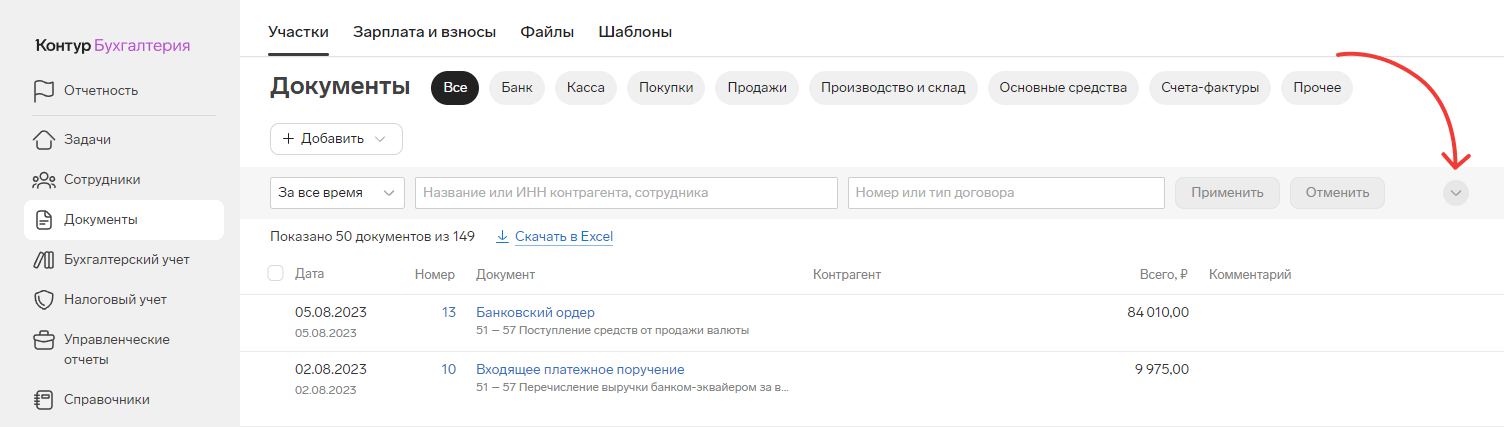
Task: Go to Справочники in the sidebar
Action: tap(107, 399)
